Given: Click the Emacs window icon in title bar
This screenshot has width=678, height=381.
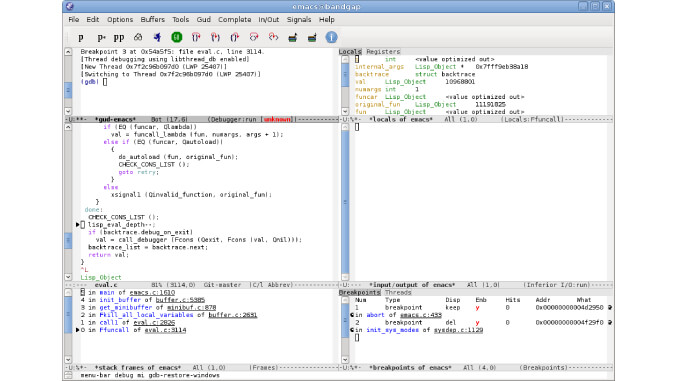Looking at the screenshot, I should (70, 6).
